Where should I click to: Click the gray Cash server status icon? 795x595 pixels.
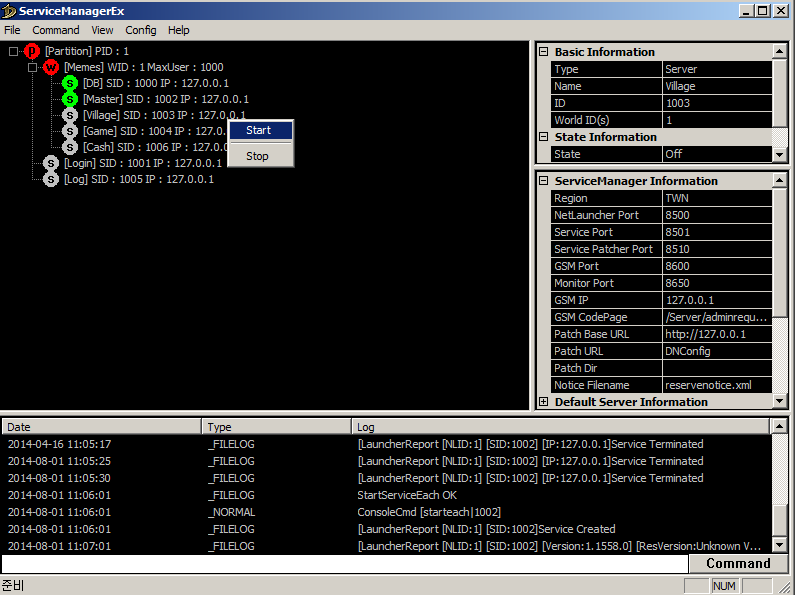point(69,147)
